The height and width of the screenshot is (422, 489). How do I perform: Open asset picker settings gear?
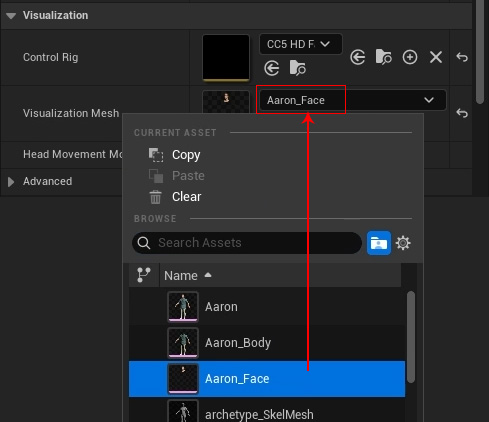coord(403,243)
